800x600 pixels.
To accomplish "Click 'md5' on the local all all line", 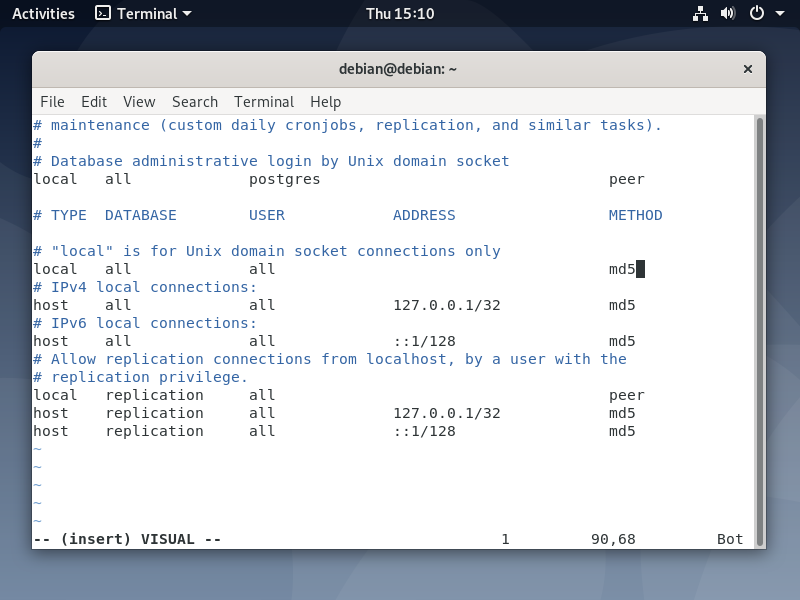I will [622, 269].
